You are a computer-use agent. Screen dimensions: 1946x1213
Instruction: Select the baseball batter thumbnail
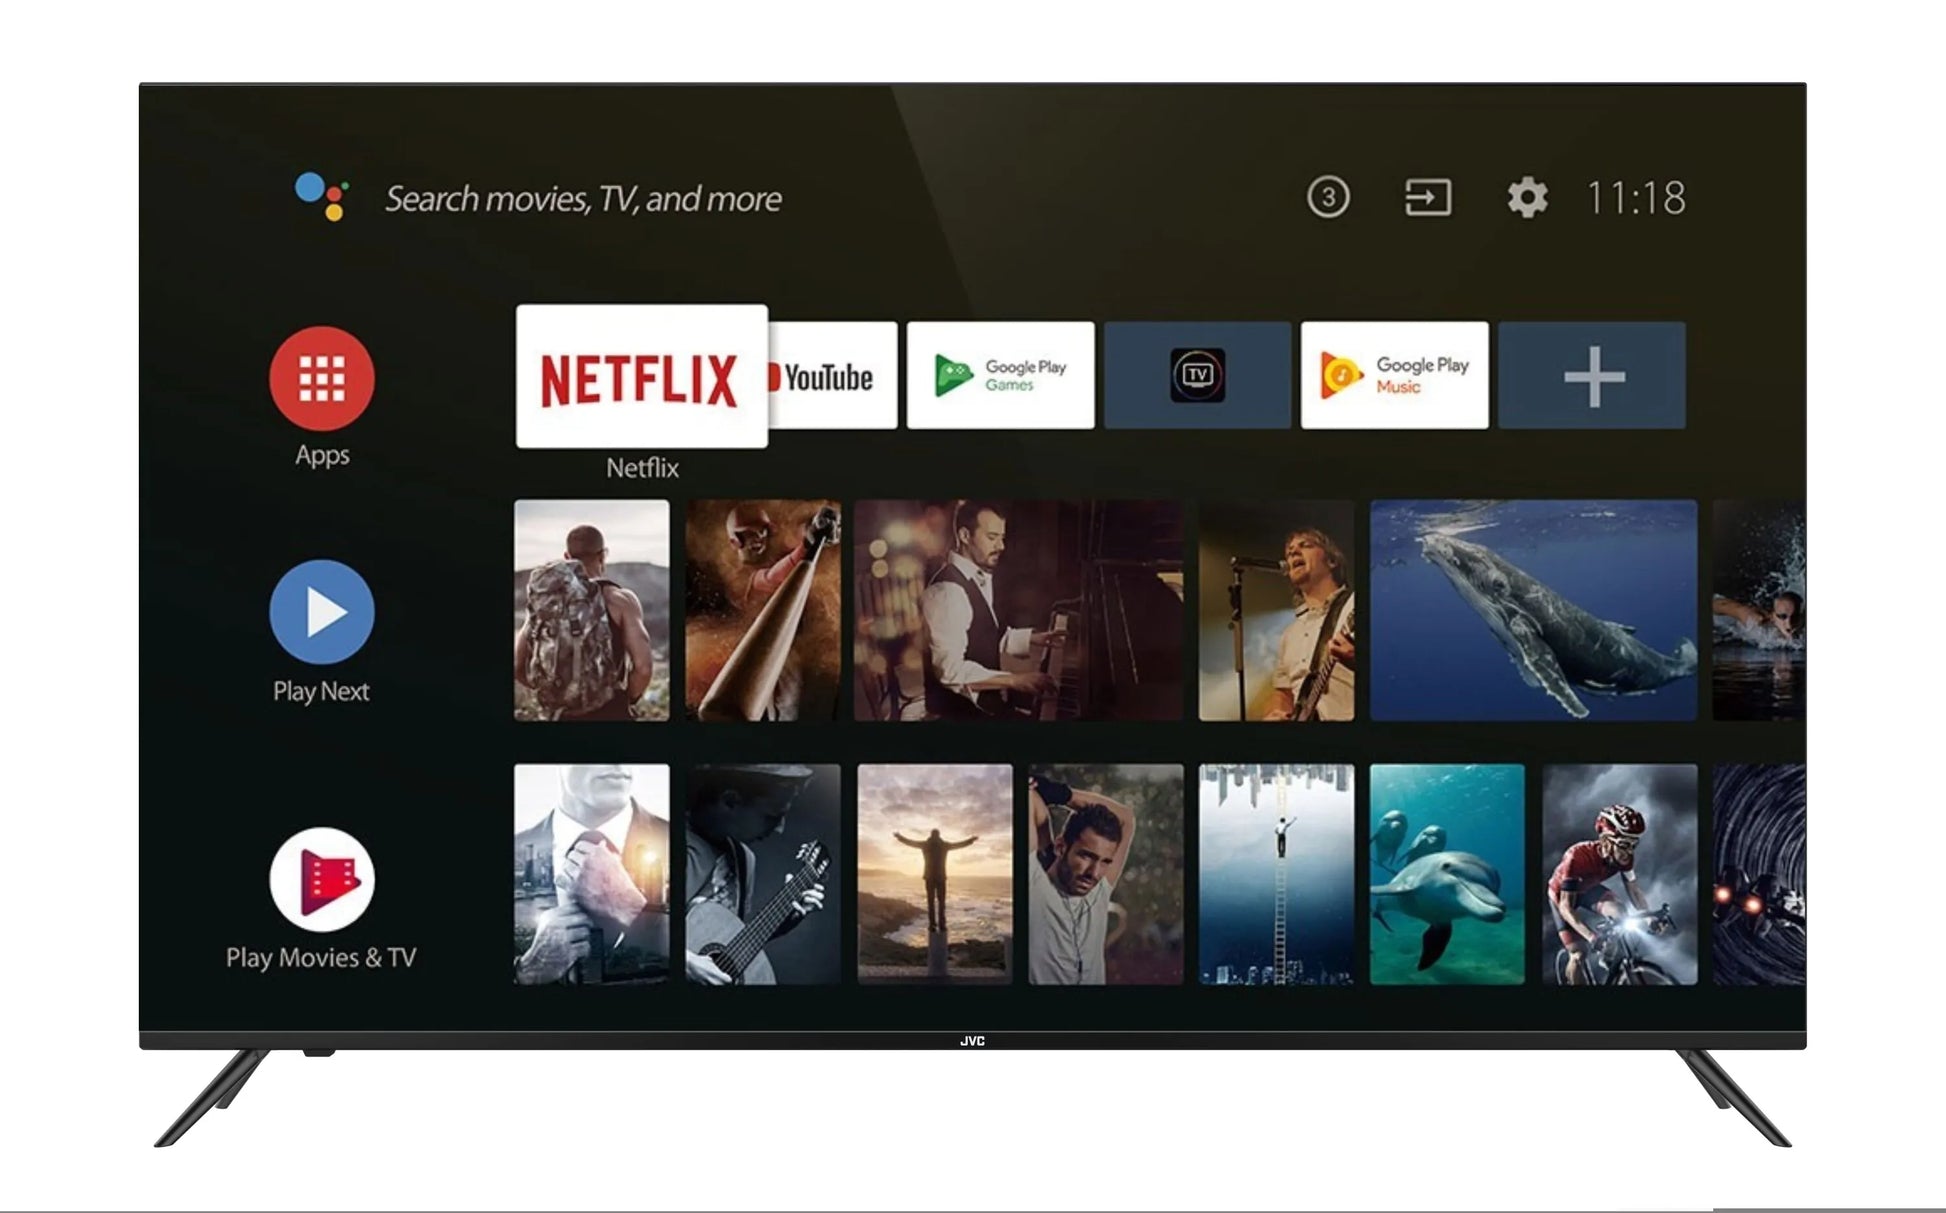click(762, 610)
